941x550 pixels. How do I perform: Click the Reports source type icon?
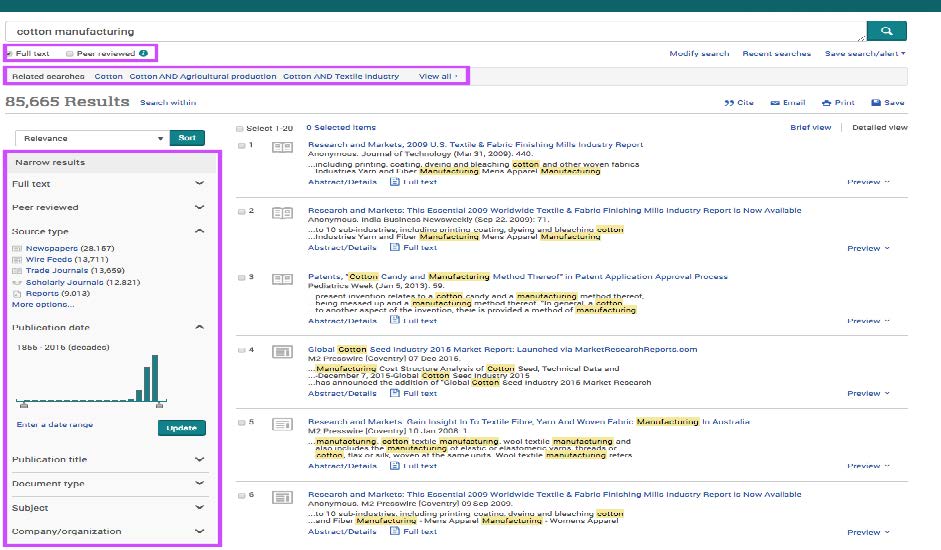pyautogui.click(x=17, y=294)
